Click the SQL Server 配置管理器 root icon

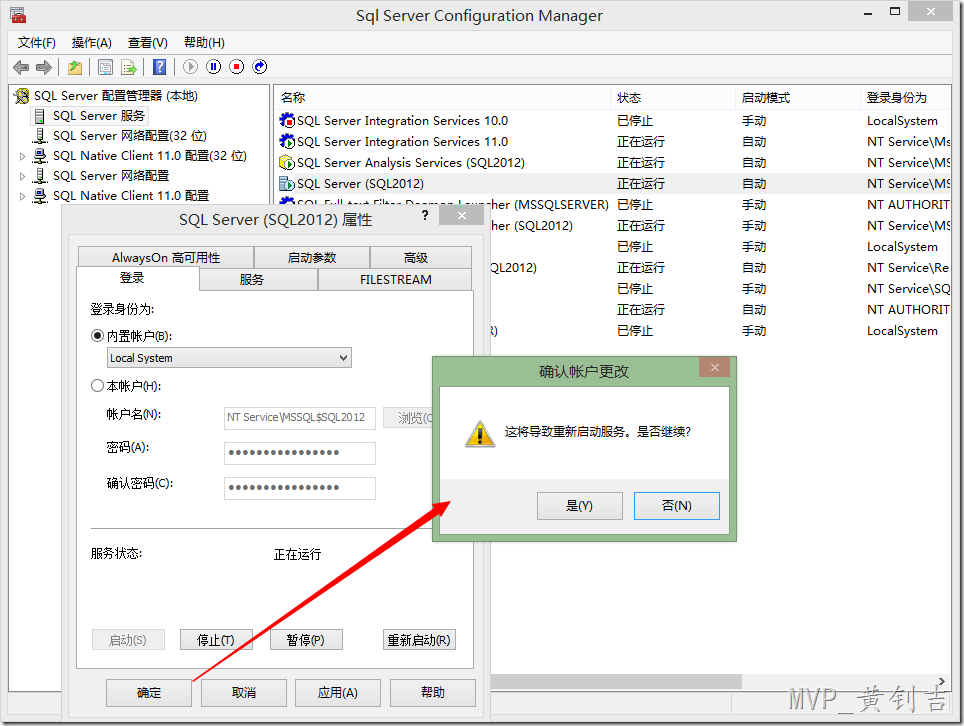pos(22,96)
